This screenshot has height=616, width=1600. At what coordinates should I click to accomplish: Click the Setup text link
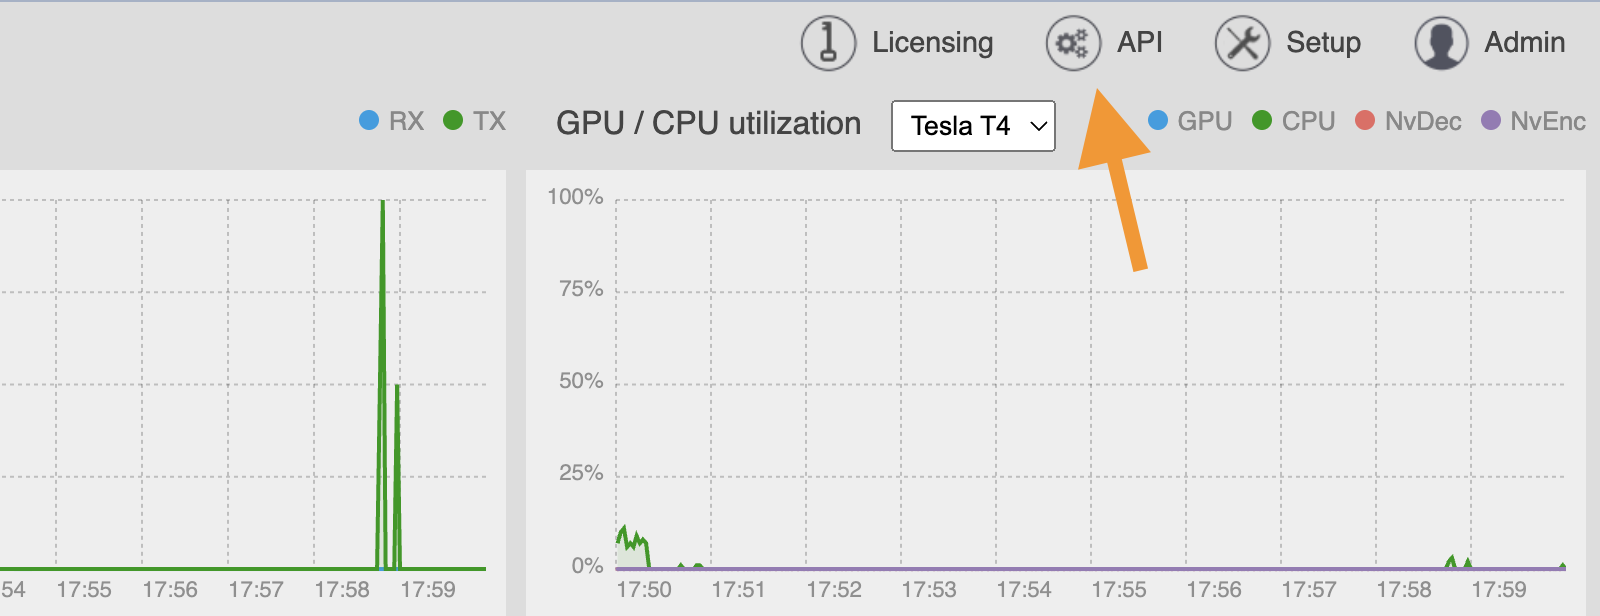1323,42
